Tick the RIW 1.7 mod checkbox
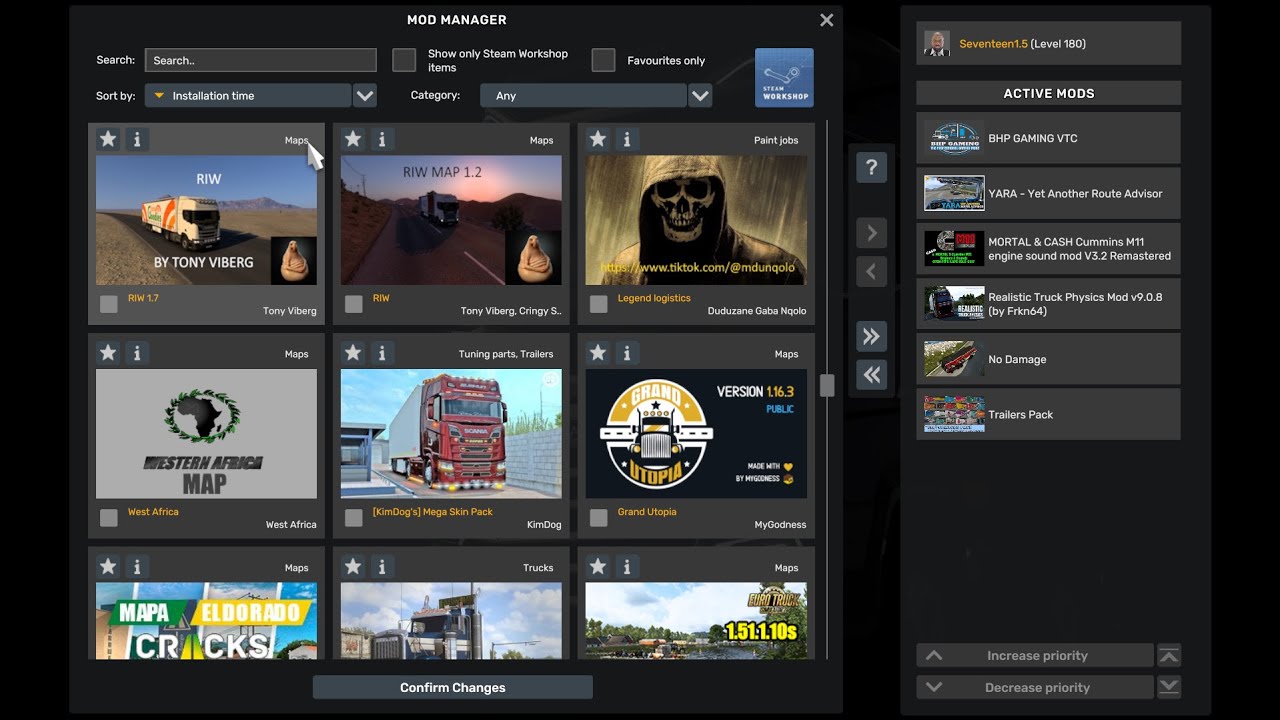This screenshot has width=1280, height=720. coord(108,304)
